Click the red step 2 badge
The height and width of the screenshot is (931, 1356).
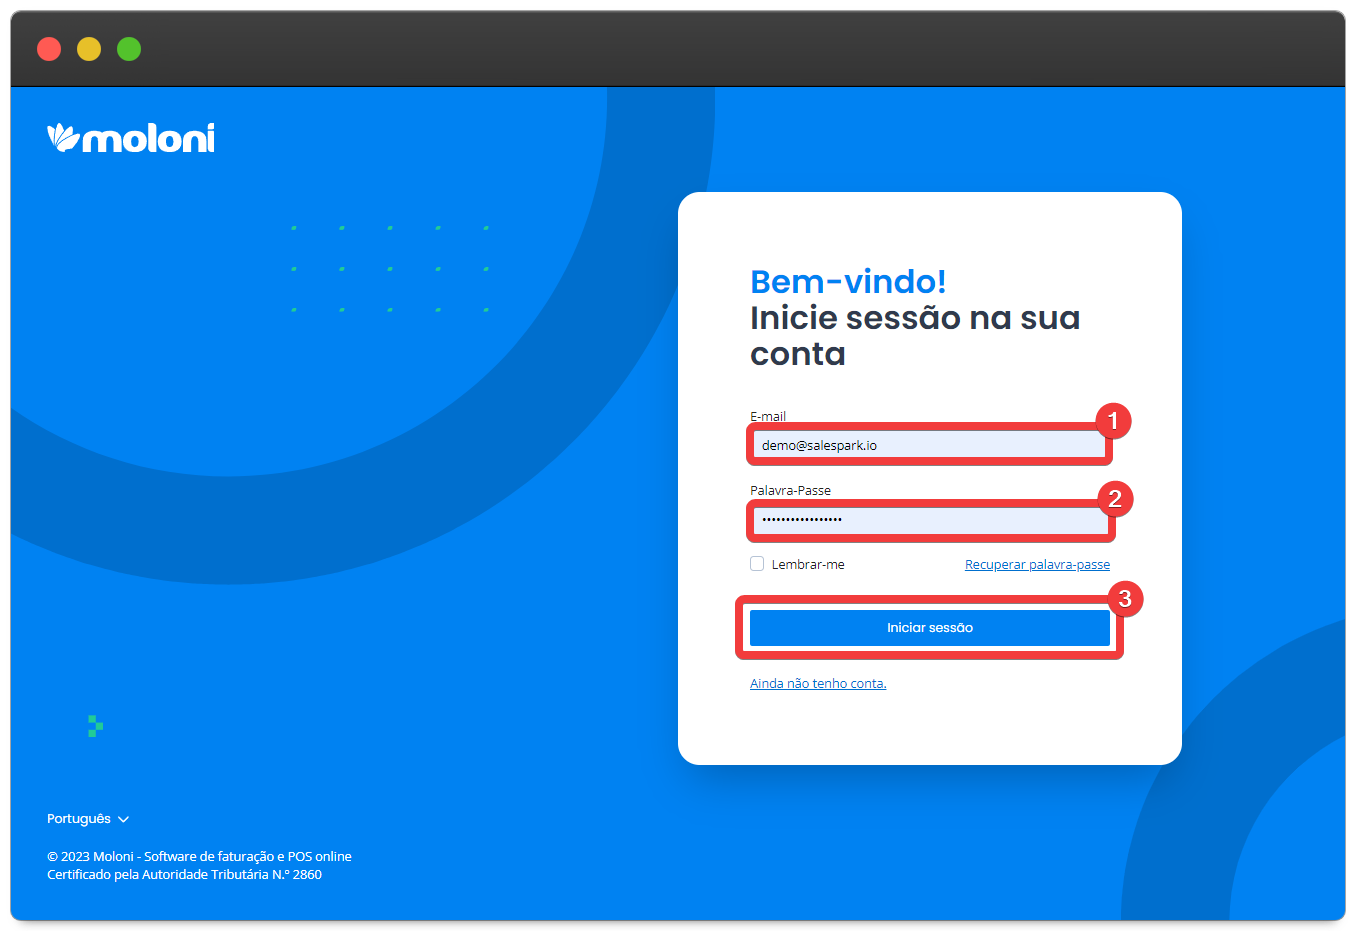(1114, 499)
